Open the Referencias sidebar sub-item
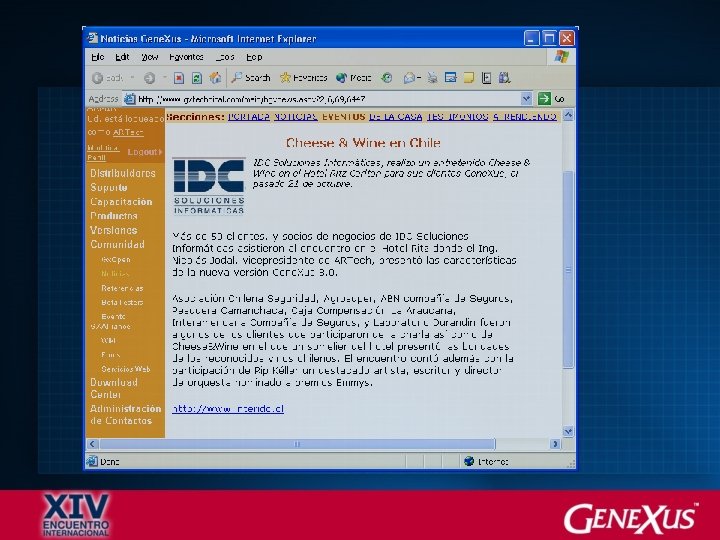Viewport: 720px width, 540px height. 122,288
